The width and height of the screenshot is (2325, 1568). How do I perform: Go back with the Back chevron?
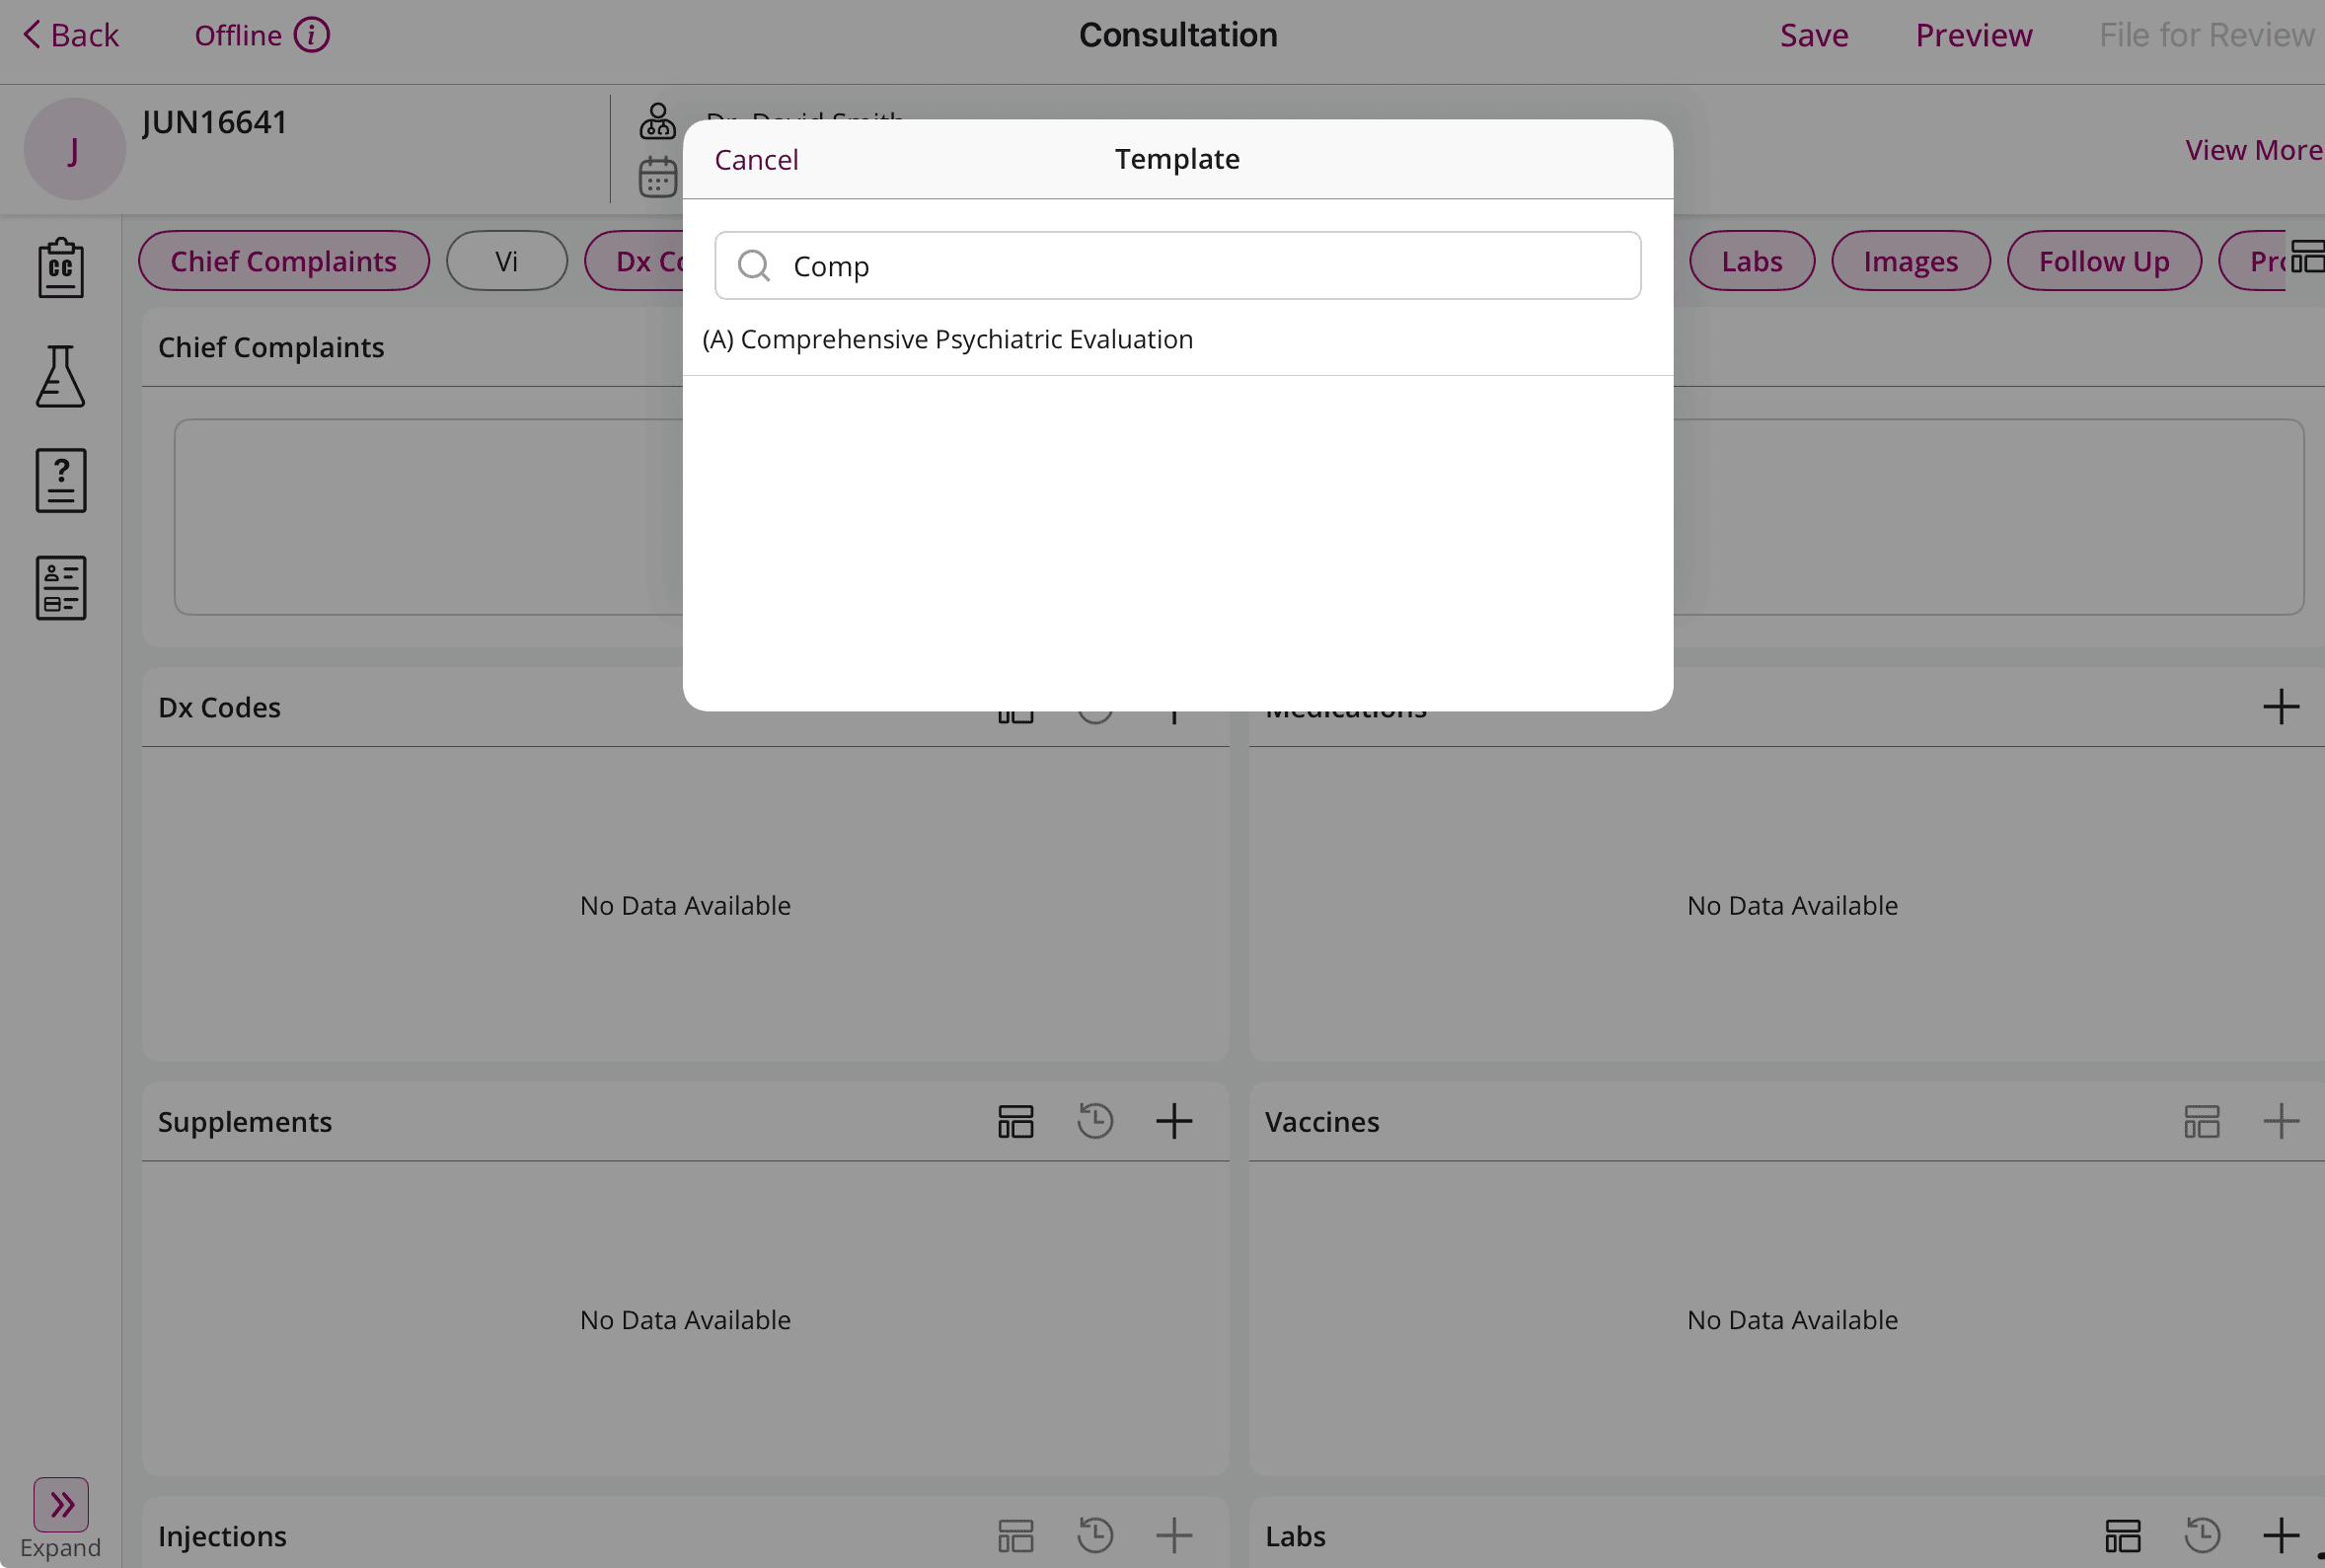(32, 35)
